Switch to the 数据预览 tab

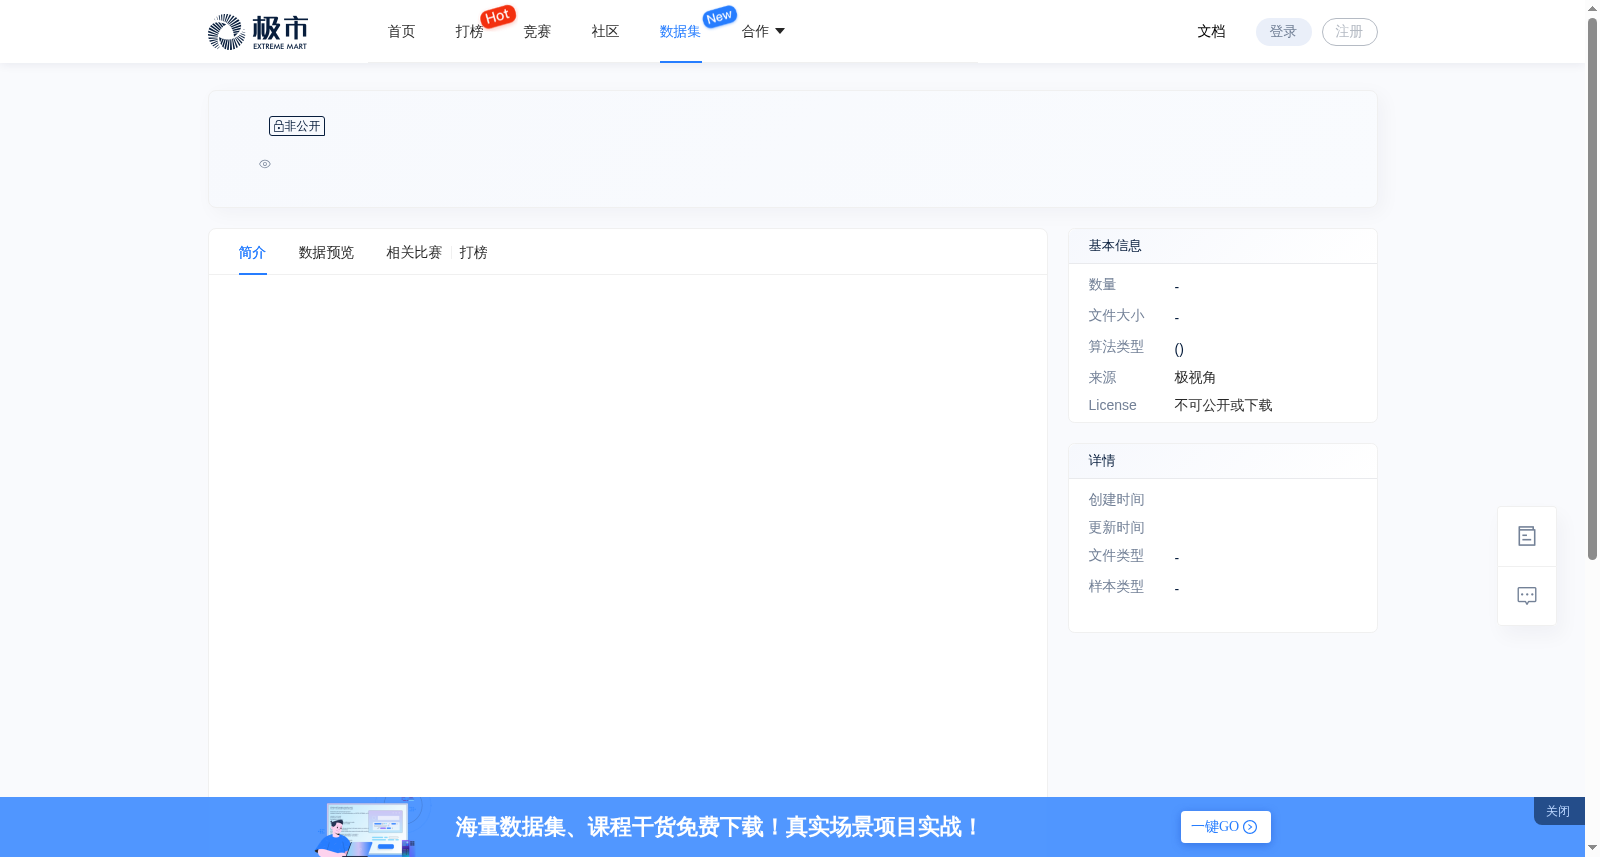(327, 253)
